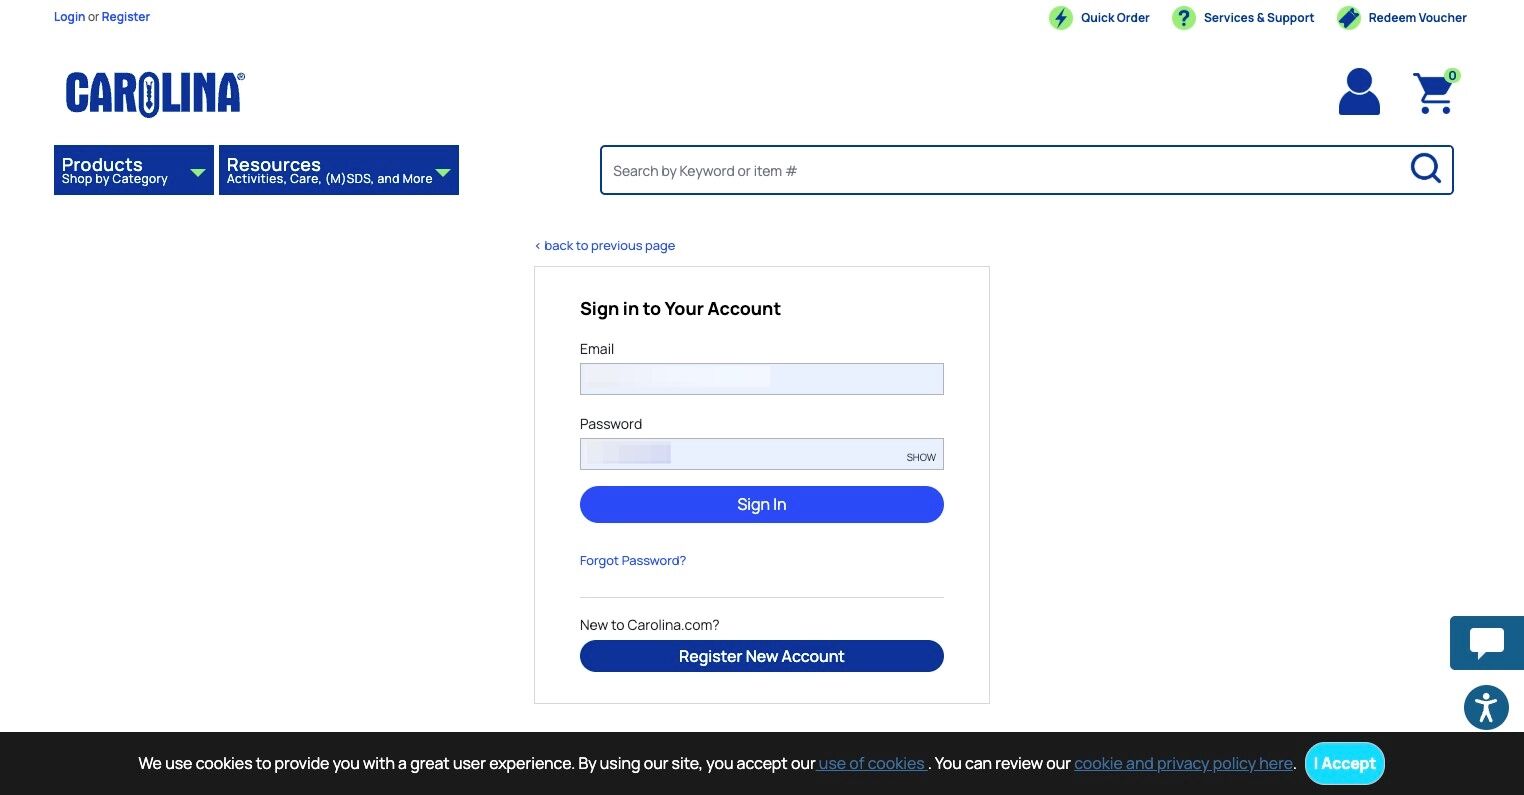Click the search magnifier icon
The image size is (1524, 795).
pos(1425,169)
